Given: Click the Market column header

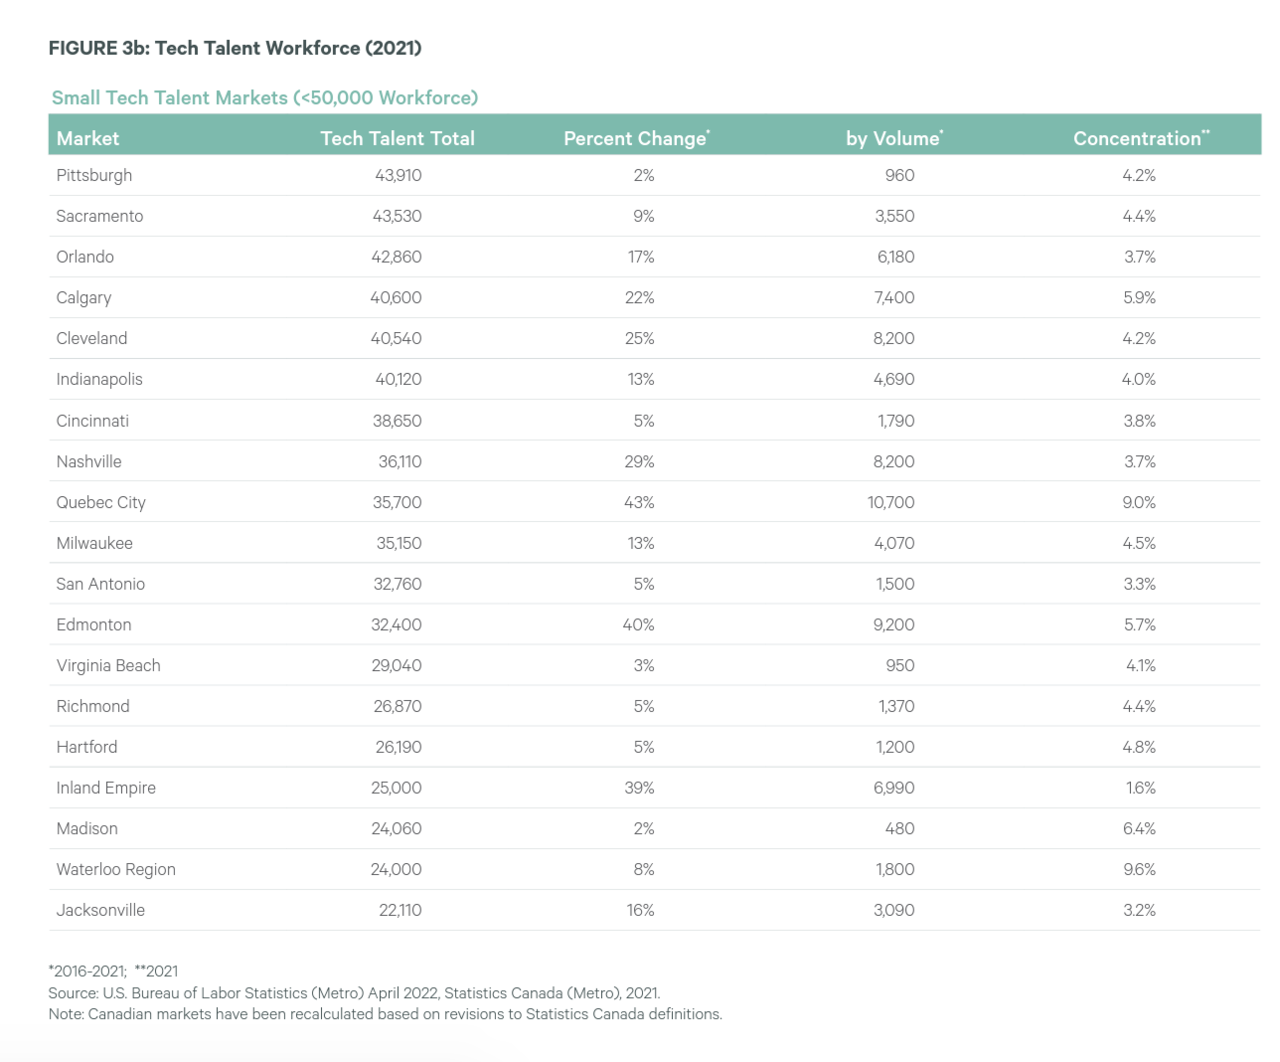Looking at the screenshot, I should (88, 138).
